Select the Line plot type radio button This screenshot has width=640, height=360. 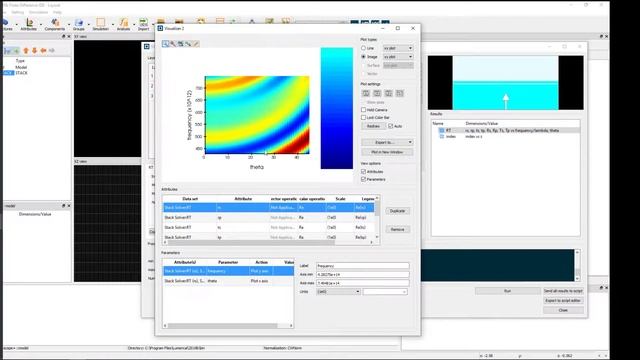point(363,48)
